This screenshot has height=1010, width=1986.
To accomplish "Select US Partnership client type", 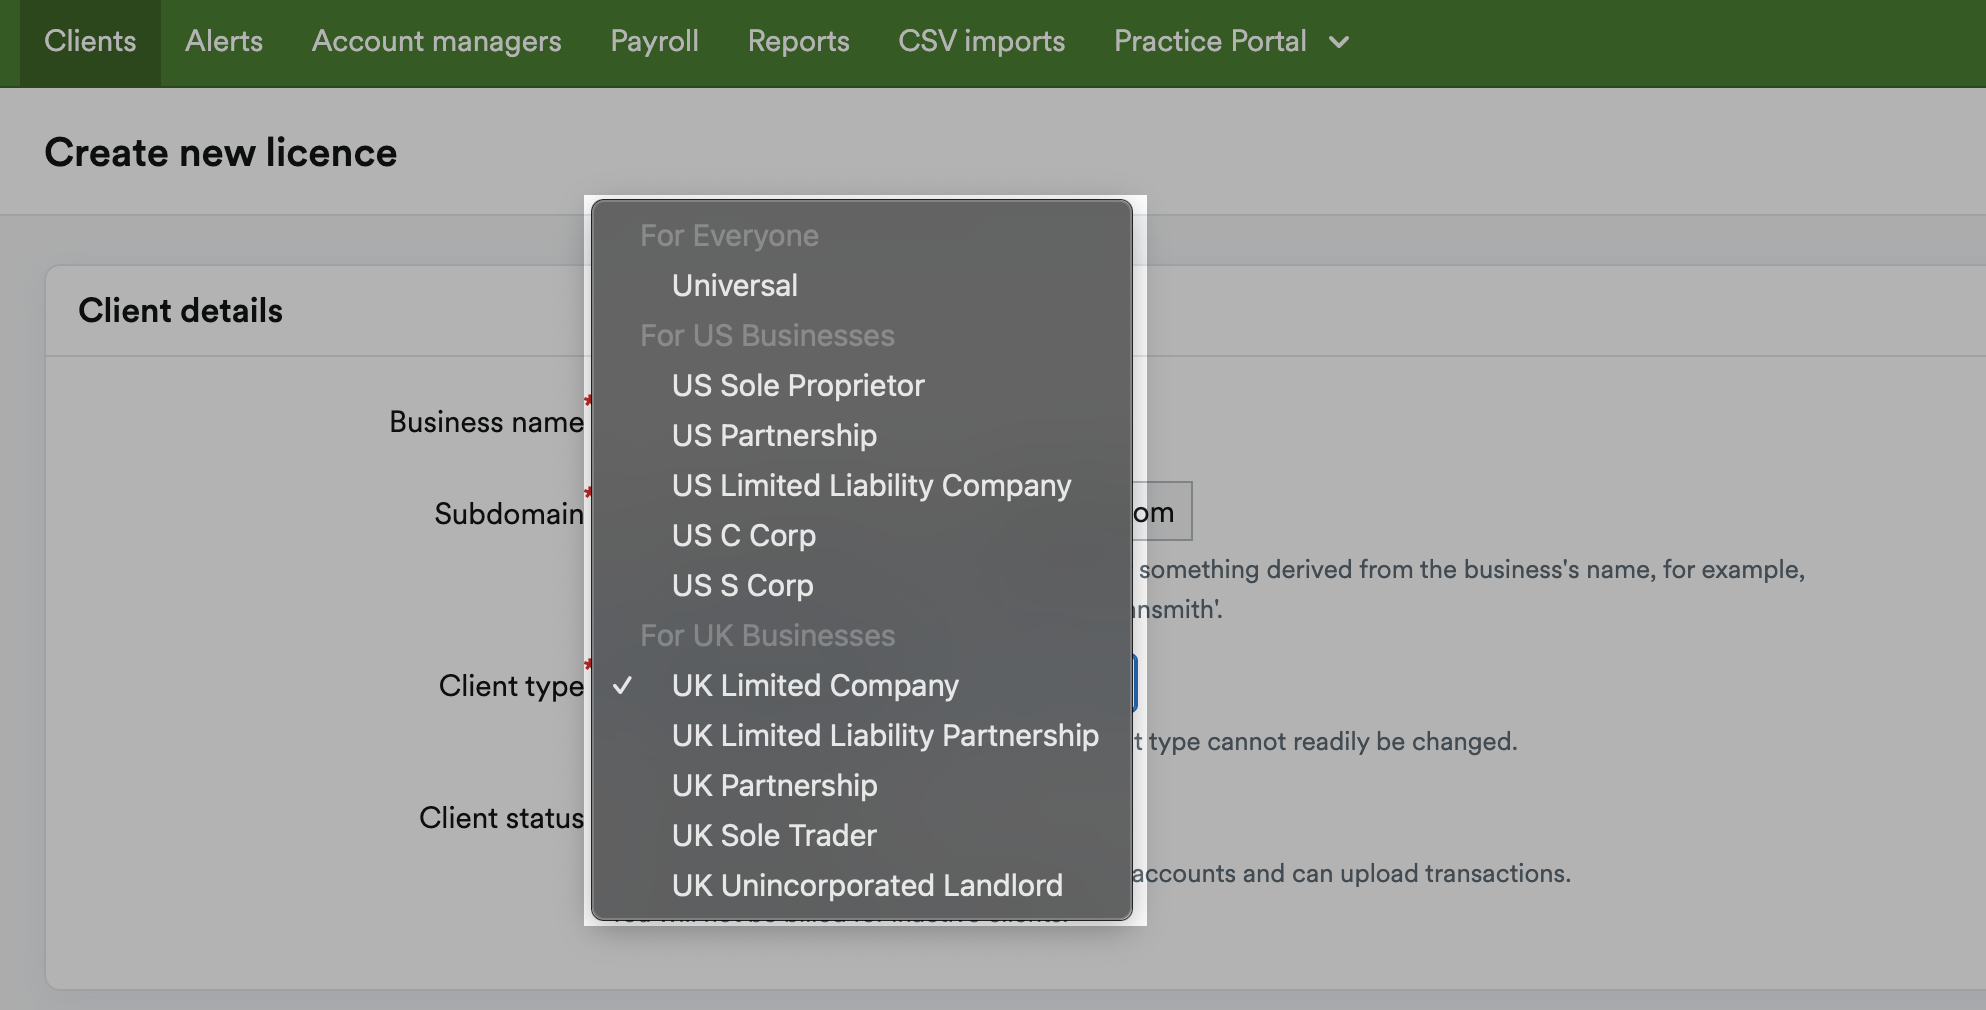I will tap(774, 435).
